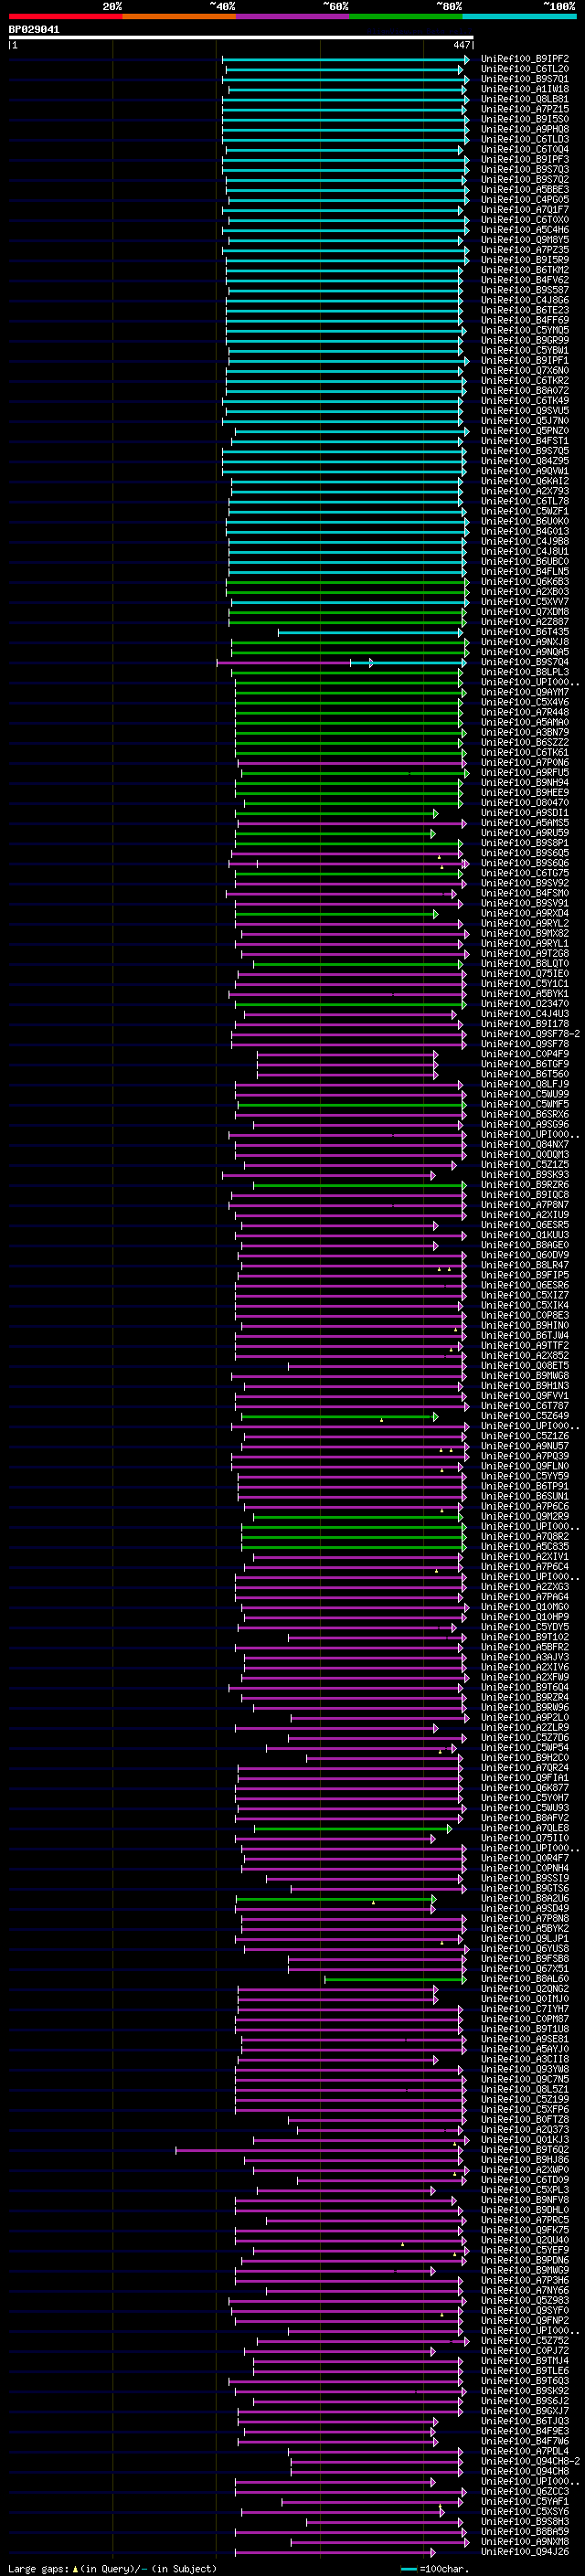Click the cyan alignment bar for UniRef100_B9IPF2

pos(345,60)
